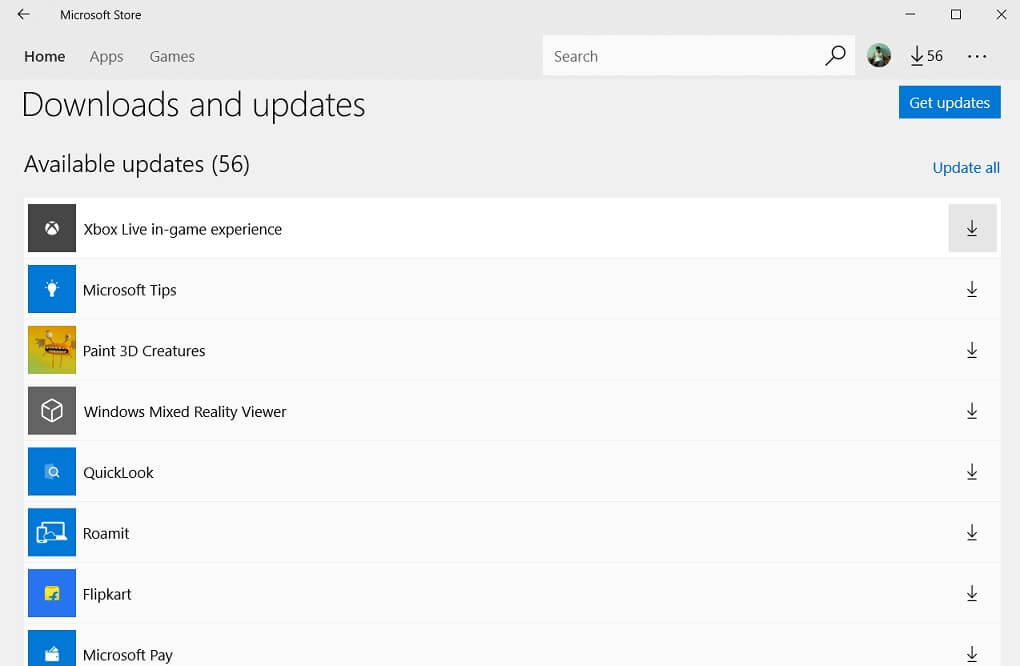Select the 'Microsoft Tips' row text
The image size is (1020, 666).
tap(129, 290)
